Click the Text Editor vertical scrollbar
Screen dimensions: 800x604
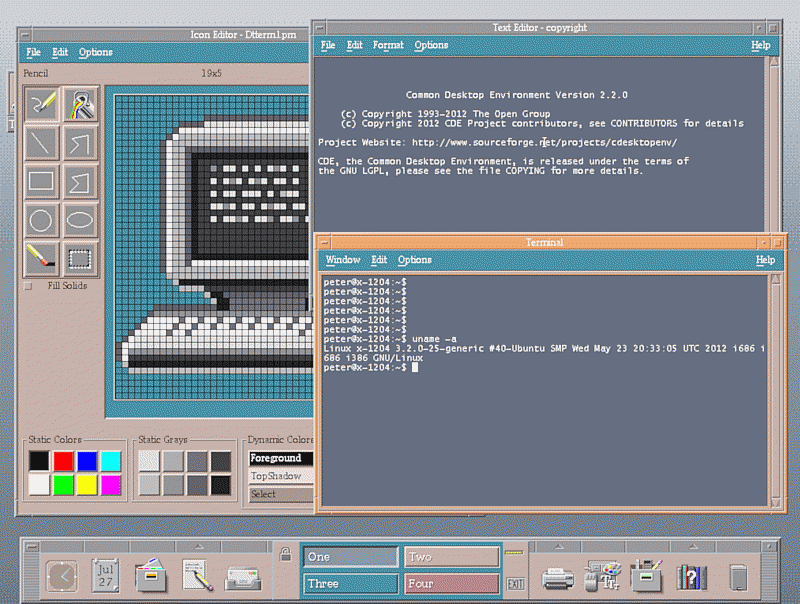(774, 144)
